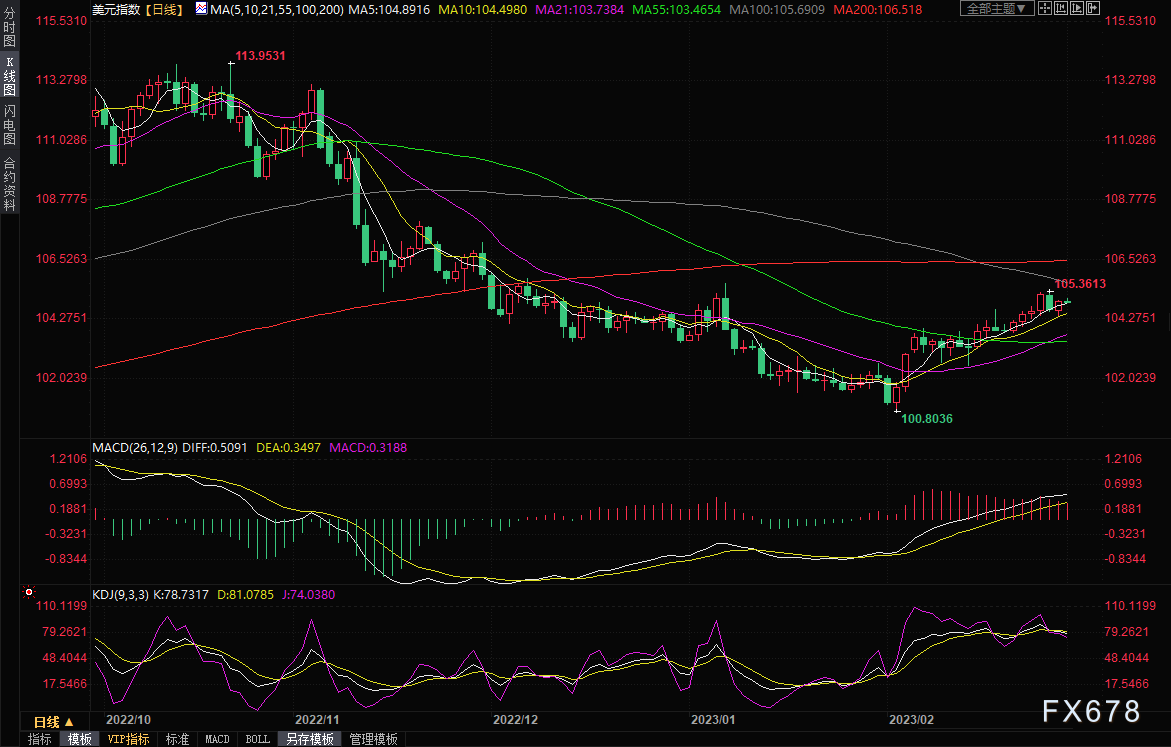Expand the 日线 period selector
1171x747 pixels.
53,722
